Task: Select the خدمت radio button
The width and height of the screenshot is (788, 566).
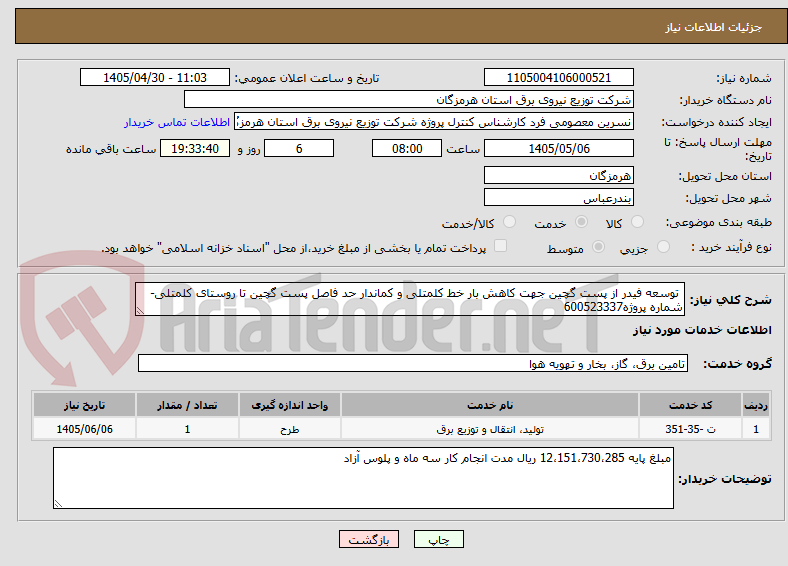Action: pos(581,222)
